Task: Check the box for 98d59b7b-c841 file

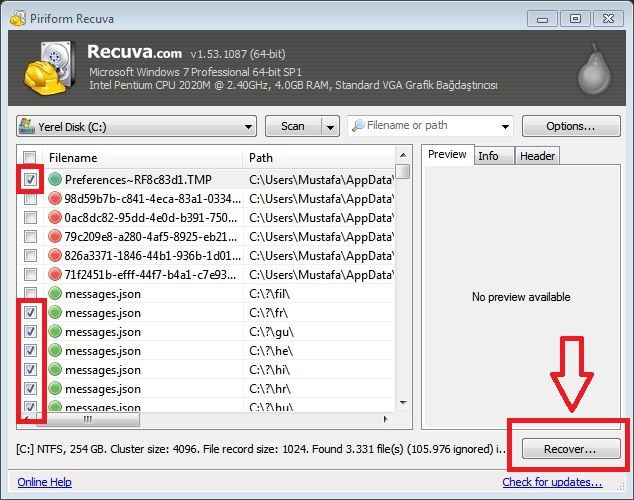Action: point(30,198)
